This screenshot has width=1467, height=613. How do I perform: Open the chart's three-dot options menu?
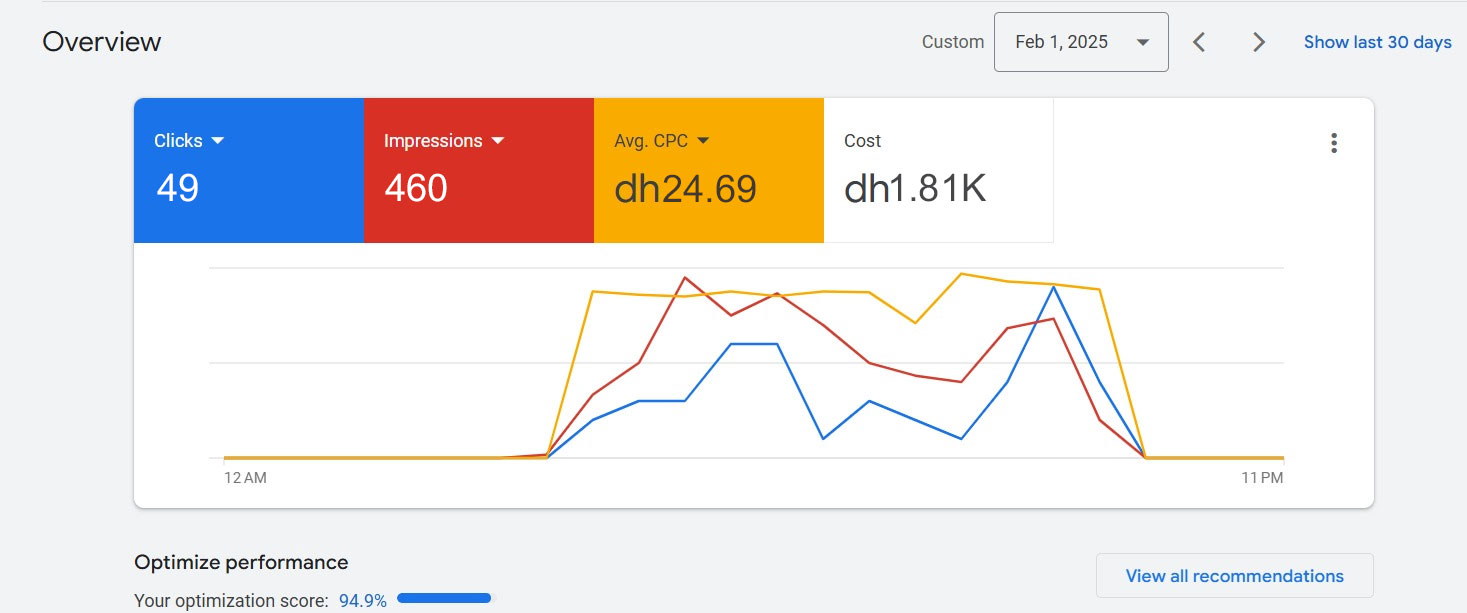[x=1333, y=143]
